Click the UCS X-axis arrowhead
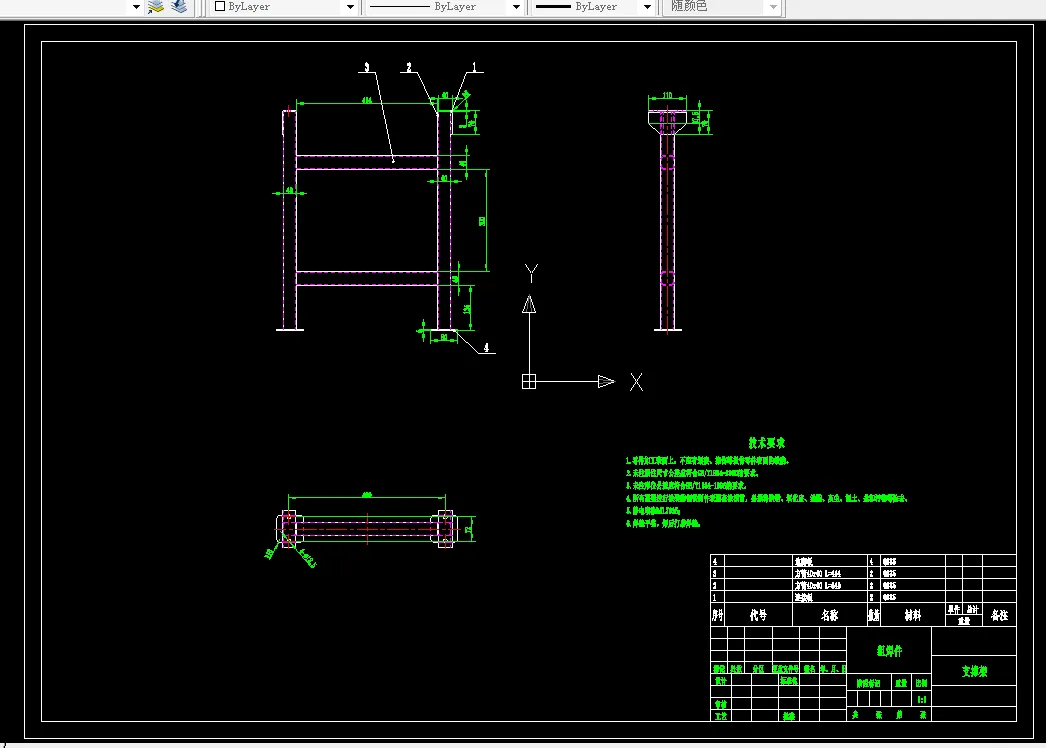 606,381
